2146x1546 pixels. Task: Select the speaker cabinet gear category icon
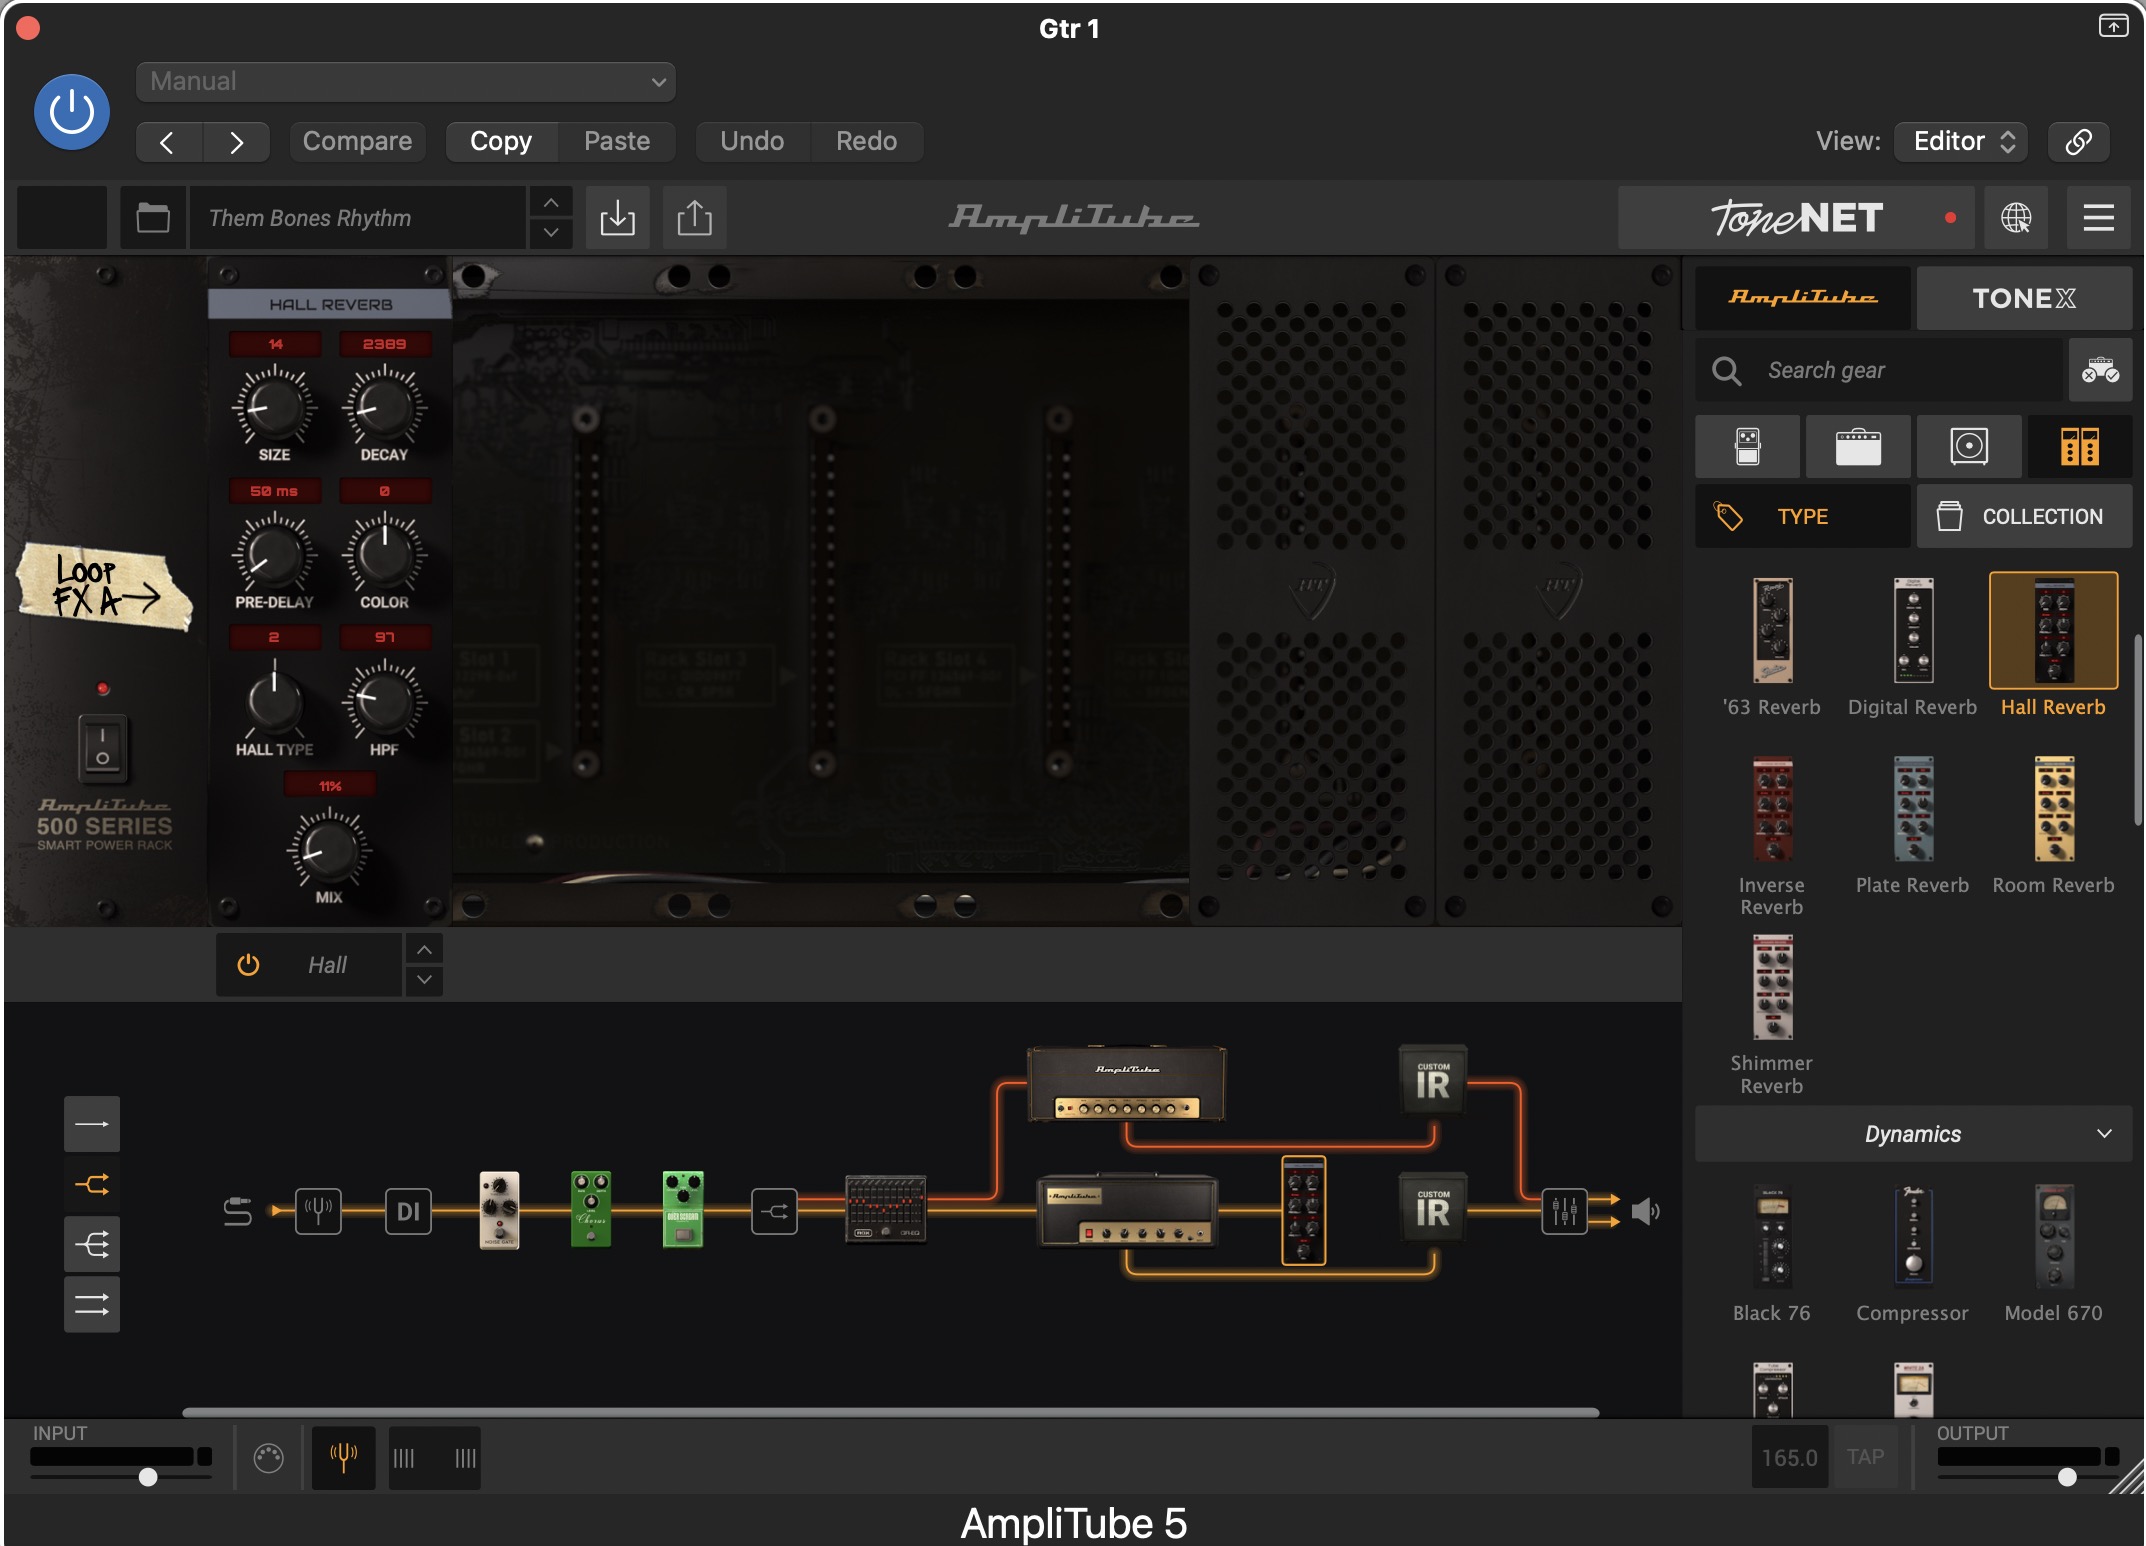pos(1968,446)
